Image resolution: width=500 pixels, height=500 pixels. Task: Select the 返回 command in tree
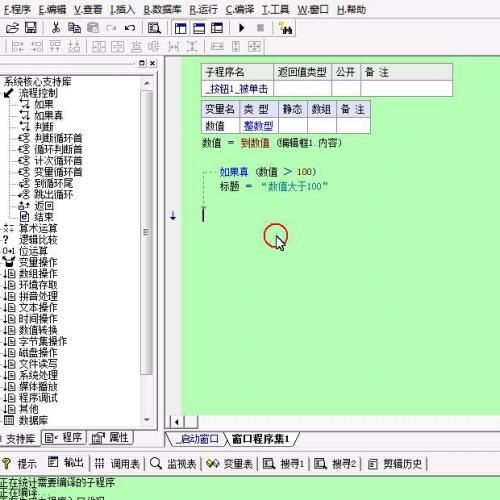(44, 206)
